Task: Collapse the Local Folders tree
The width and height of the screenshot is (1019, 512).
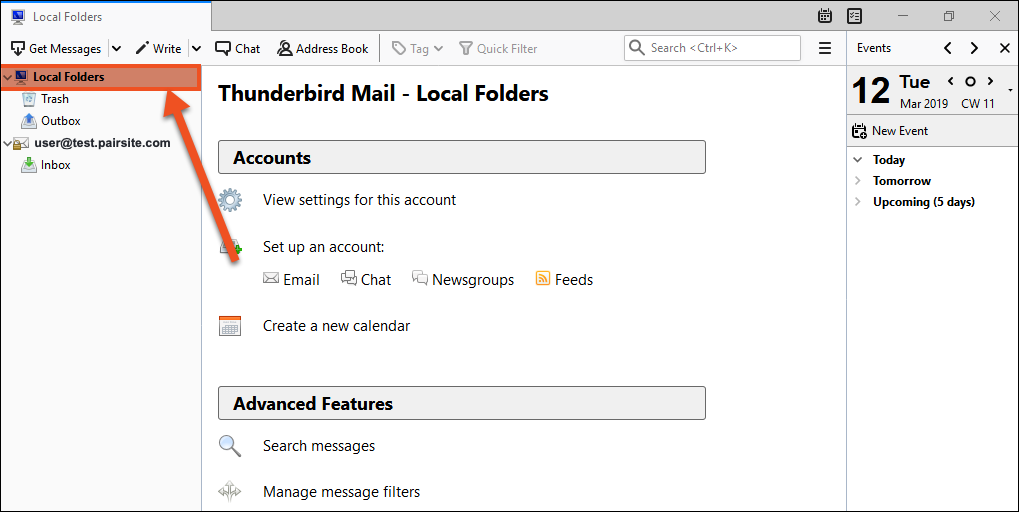Action: point(6,77)
